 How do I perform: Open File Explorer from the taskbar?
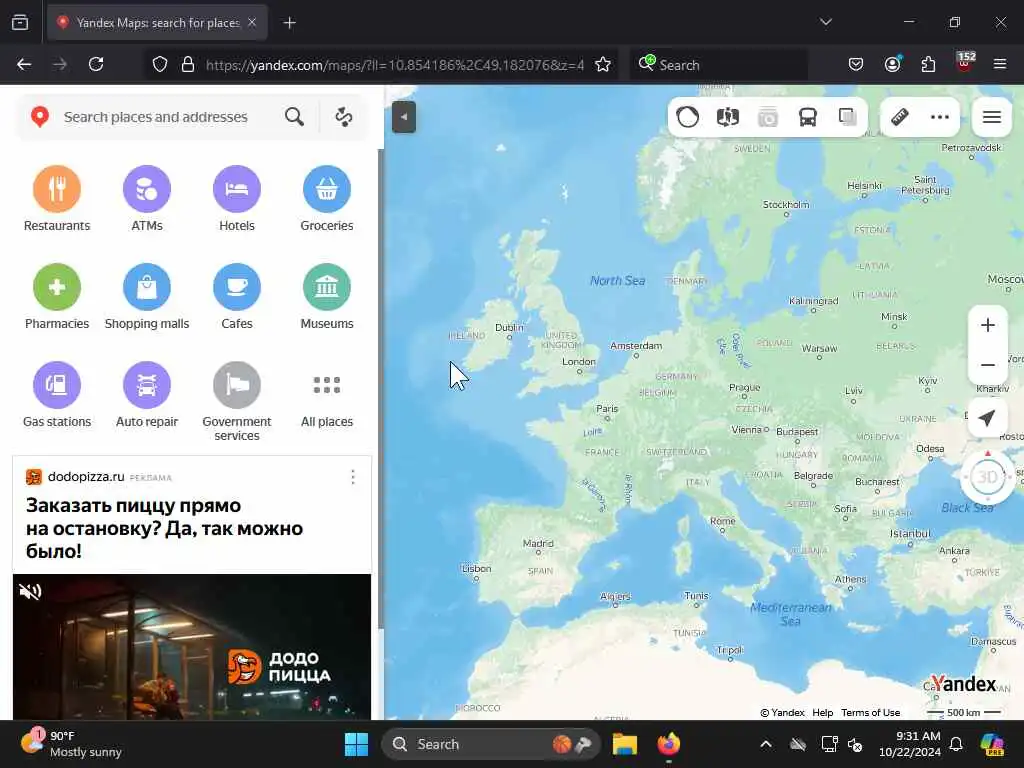[624, 744]
